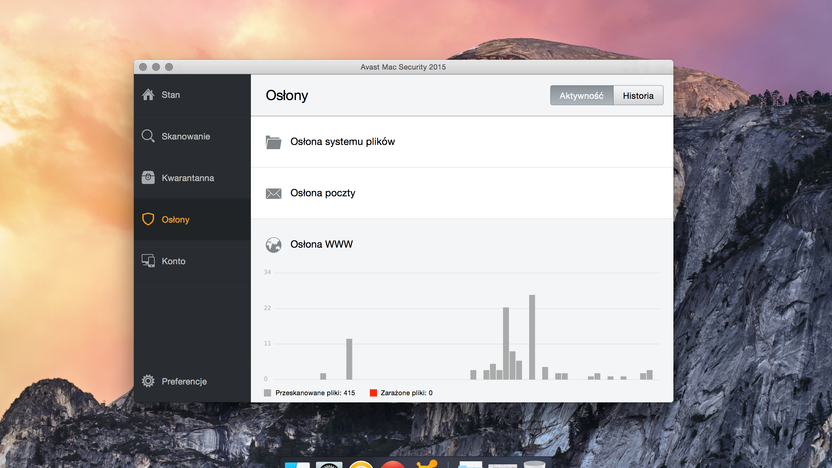832x468 pixels.
Task: Open the Konto section
Action: click(192, 261)
